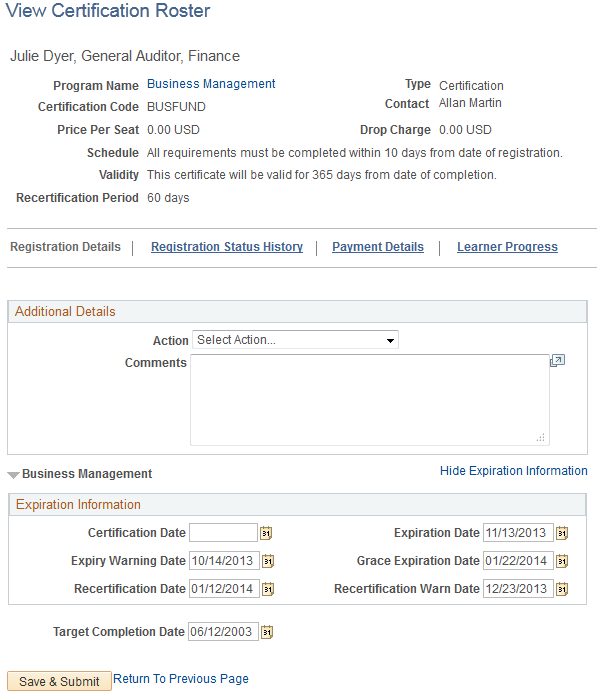
Task: Switch to Payment Details tab
Action: pyautogui.click(x=378, y=247)
